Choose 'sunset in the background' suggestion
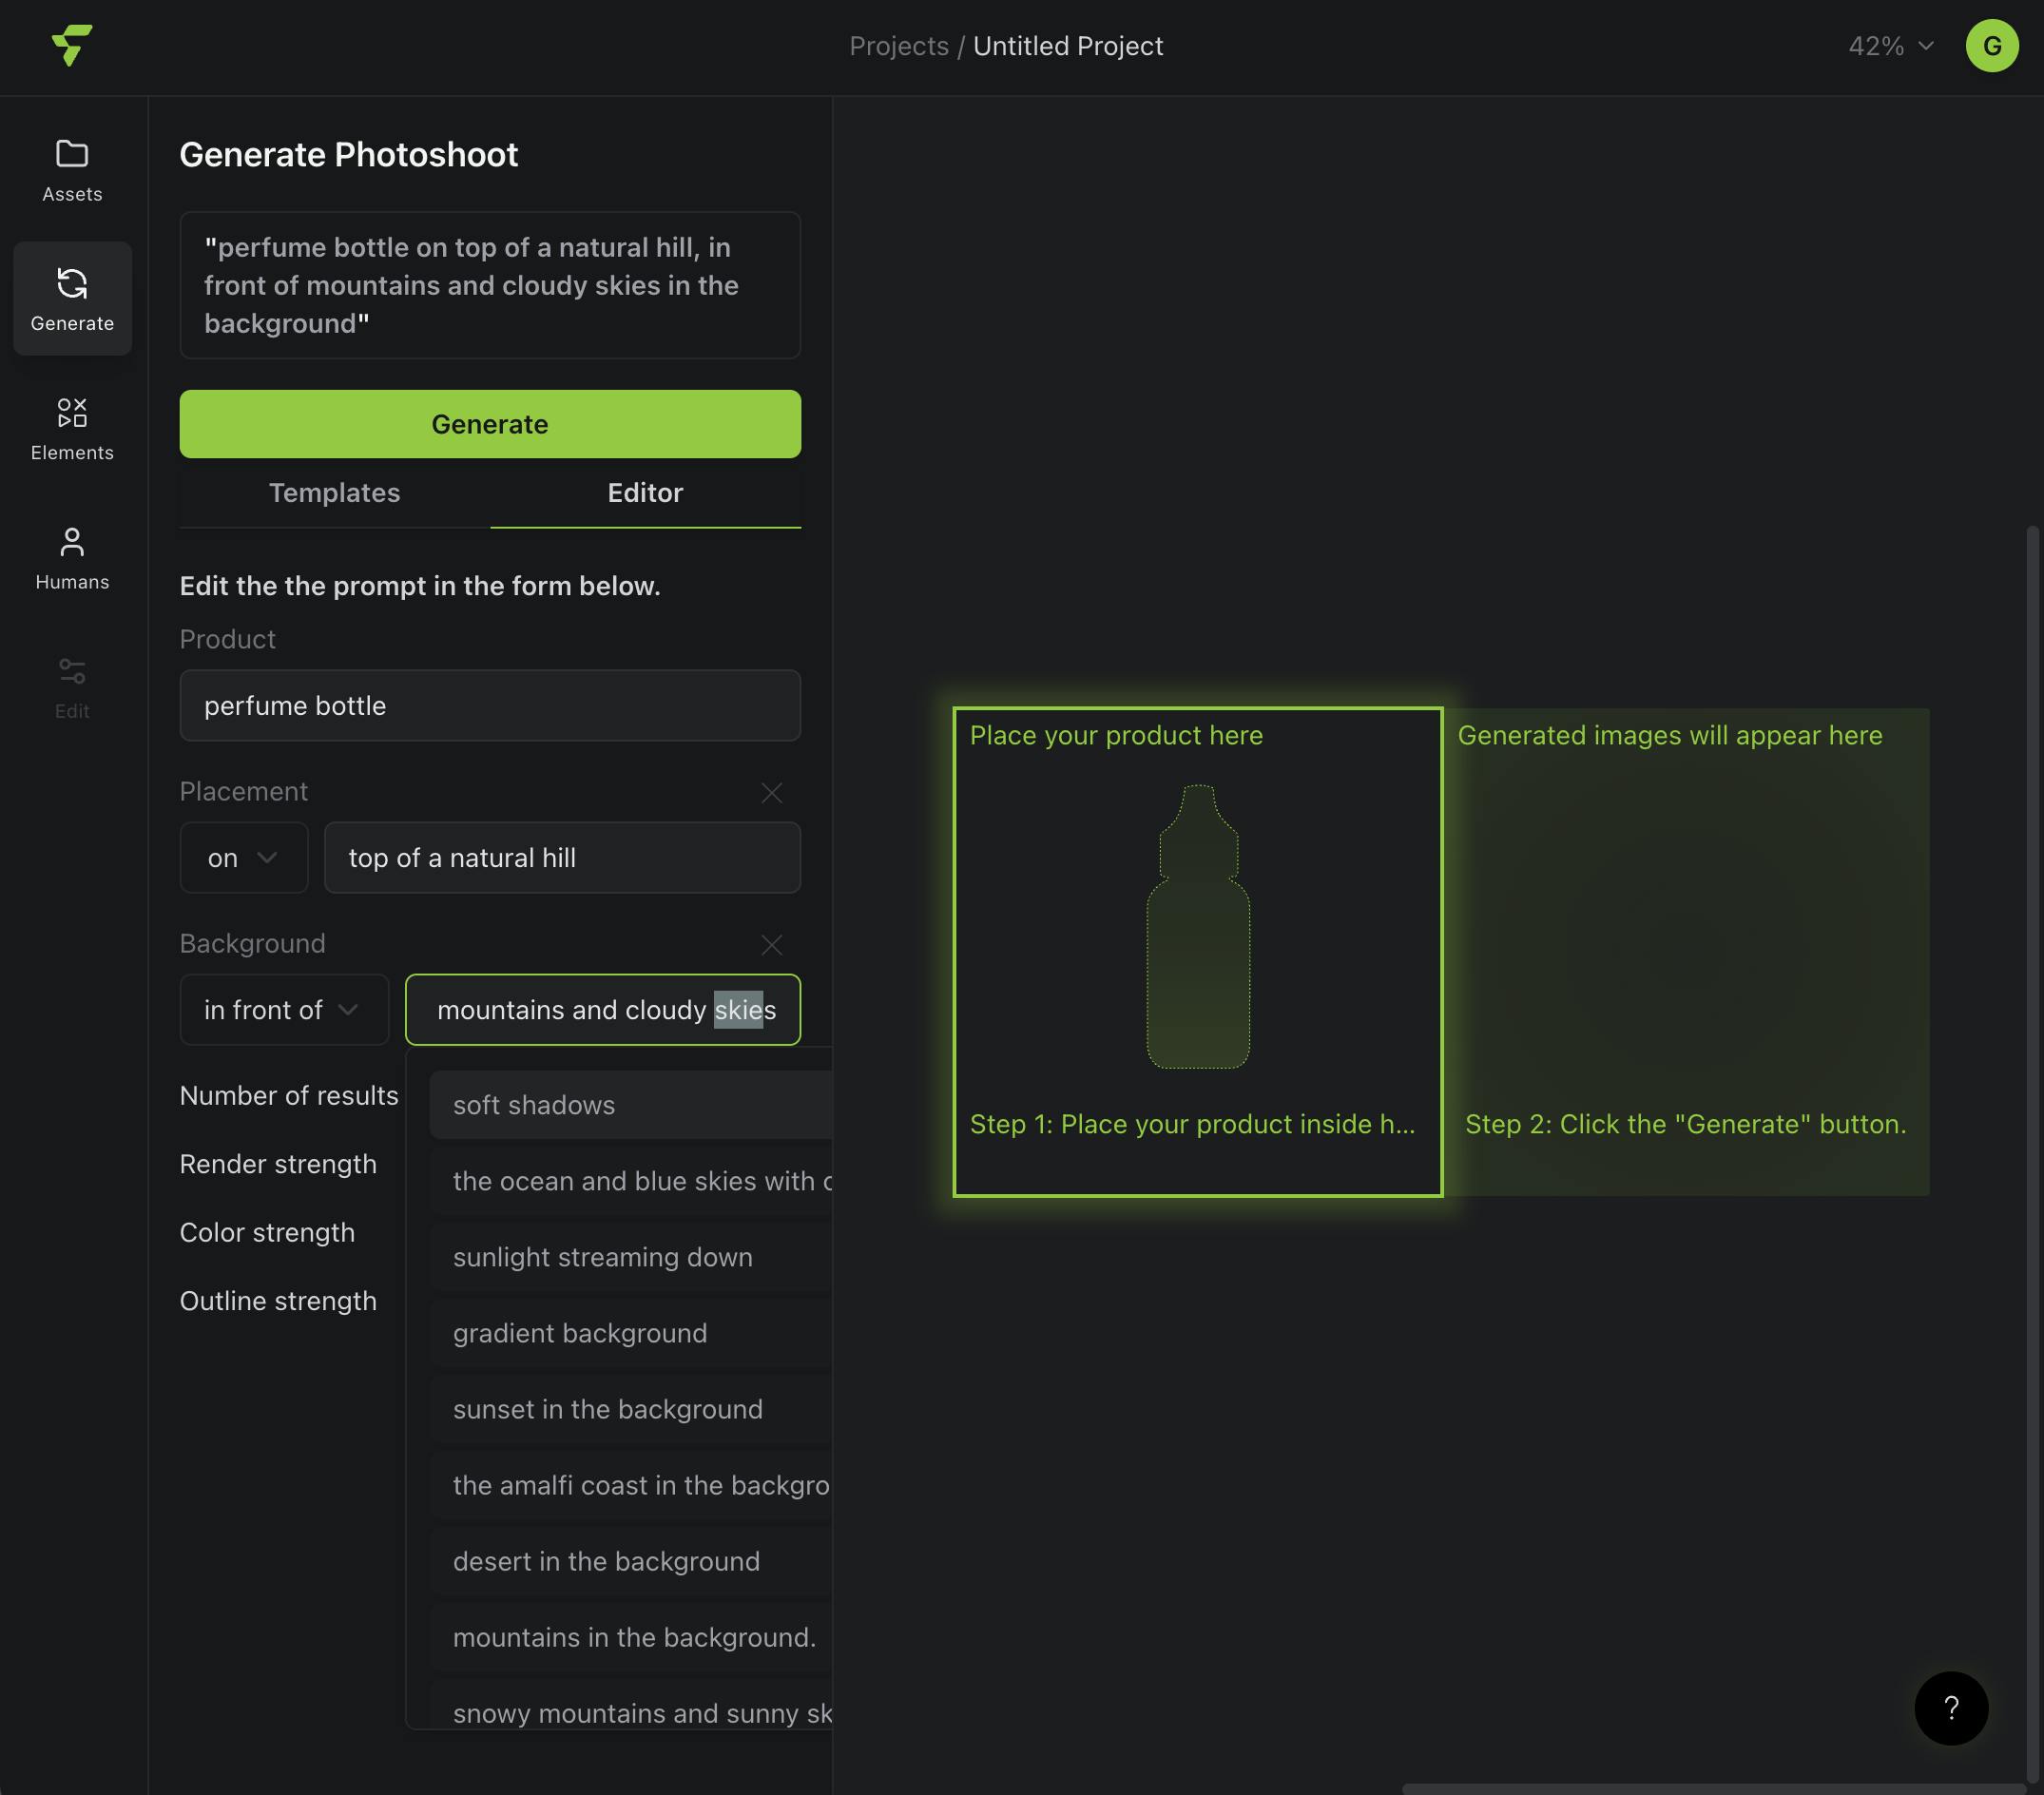Screen dimensions: 2044x1795 tap(607, 1409)
